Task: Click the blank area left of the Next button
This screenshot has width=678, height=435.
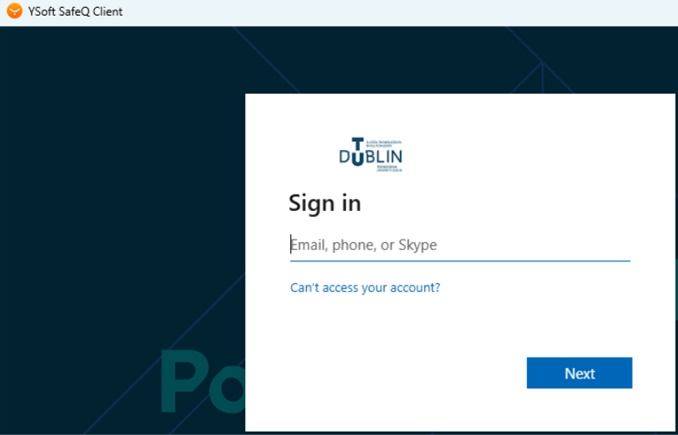Action: 385,373
